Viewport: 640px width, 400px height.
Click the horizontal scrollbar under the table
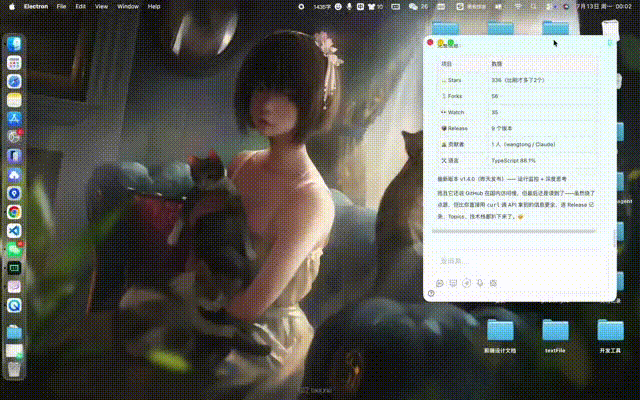point(513,231)
